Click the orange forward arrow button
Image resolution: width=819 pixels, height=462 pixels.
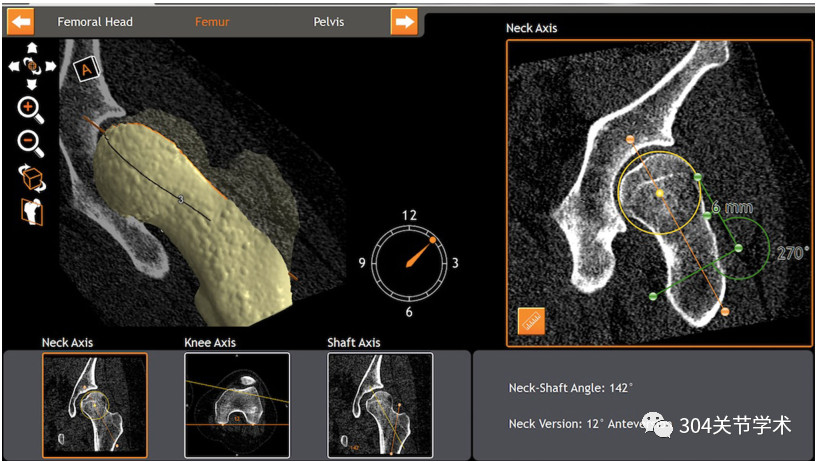click(404, 22)
